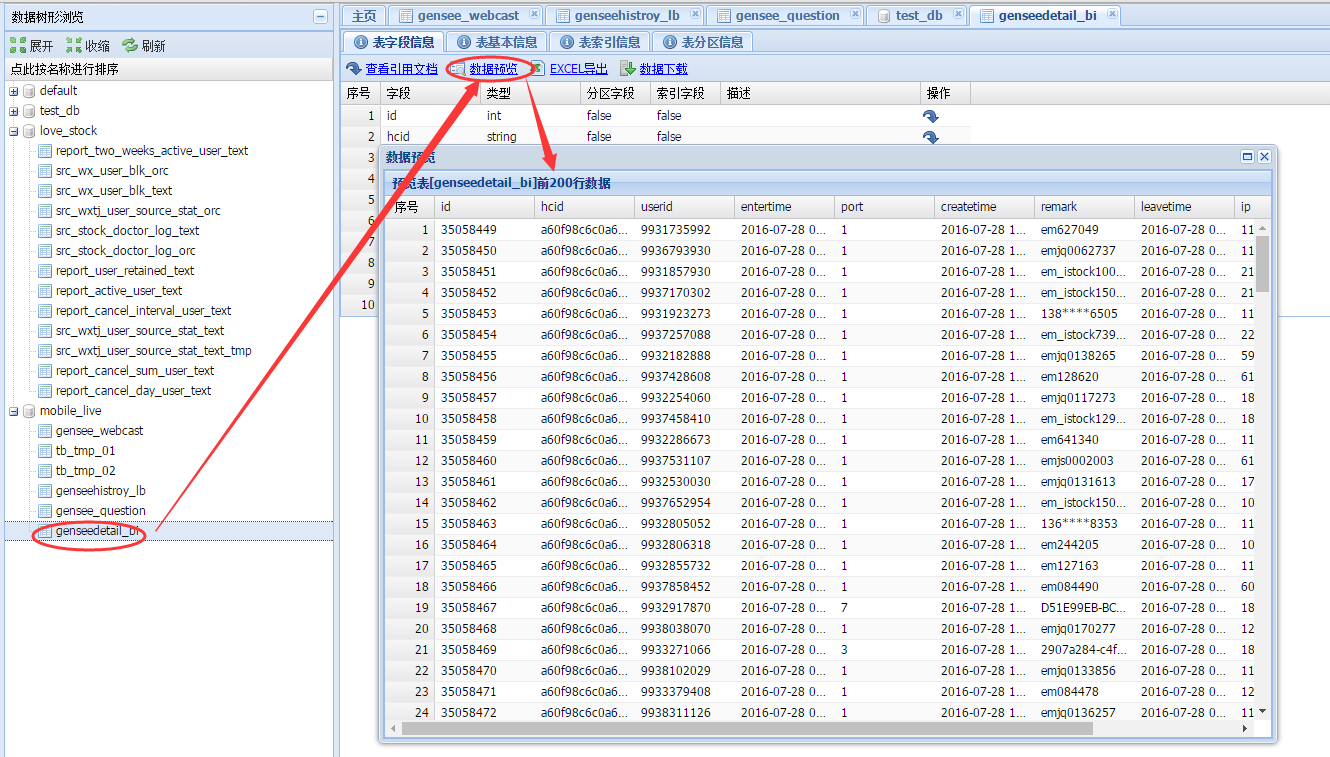
Task: Select report_cancel_sum_user_text in the tree
Action: tap(135, 371)
